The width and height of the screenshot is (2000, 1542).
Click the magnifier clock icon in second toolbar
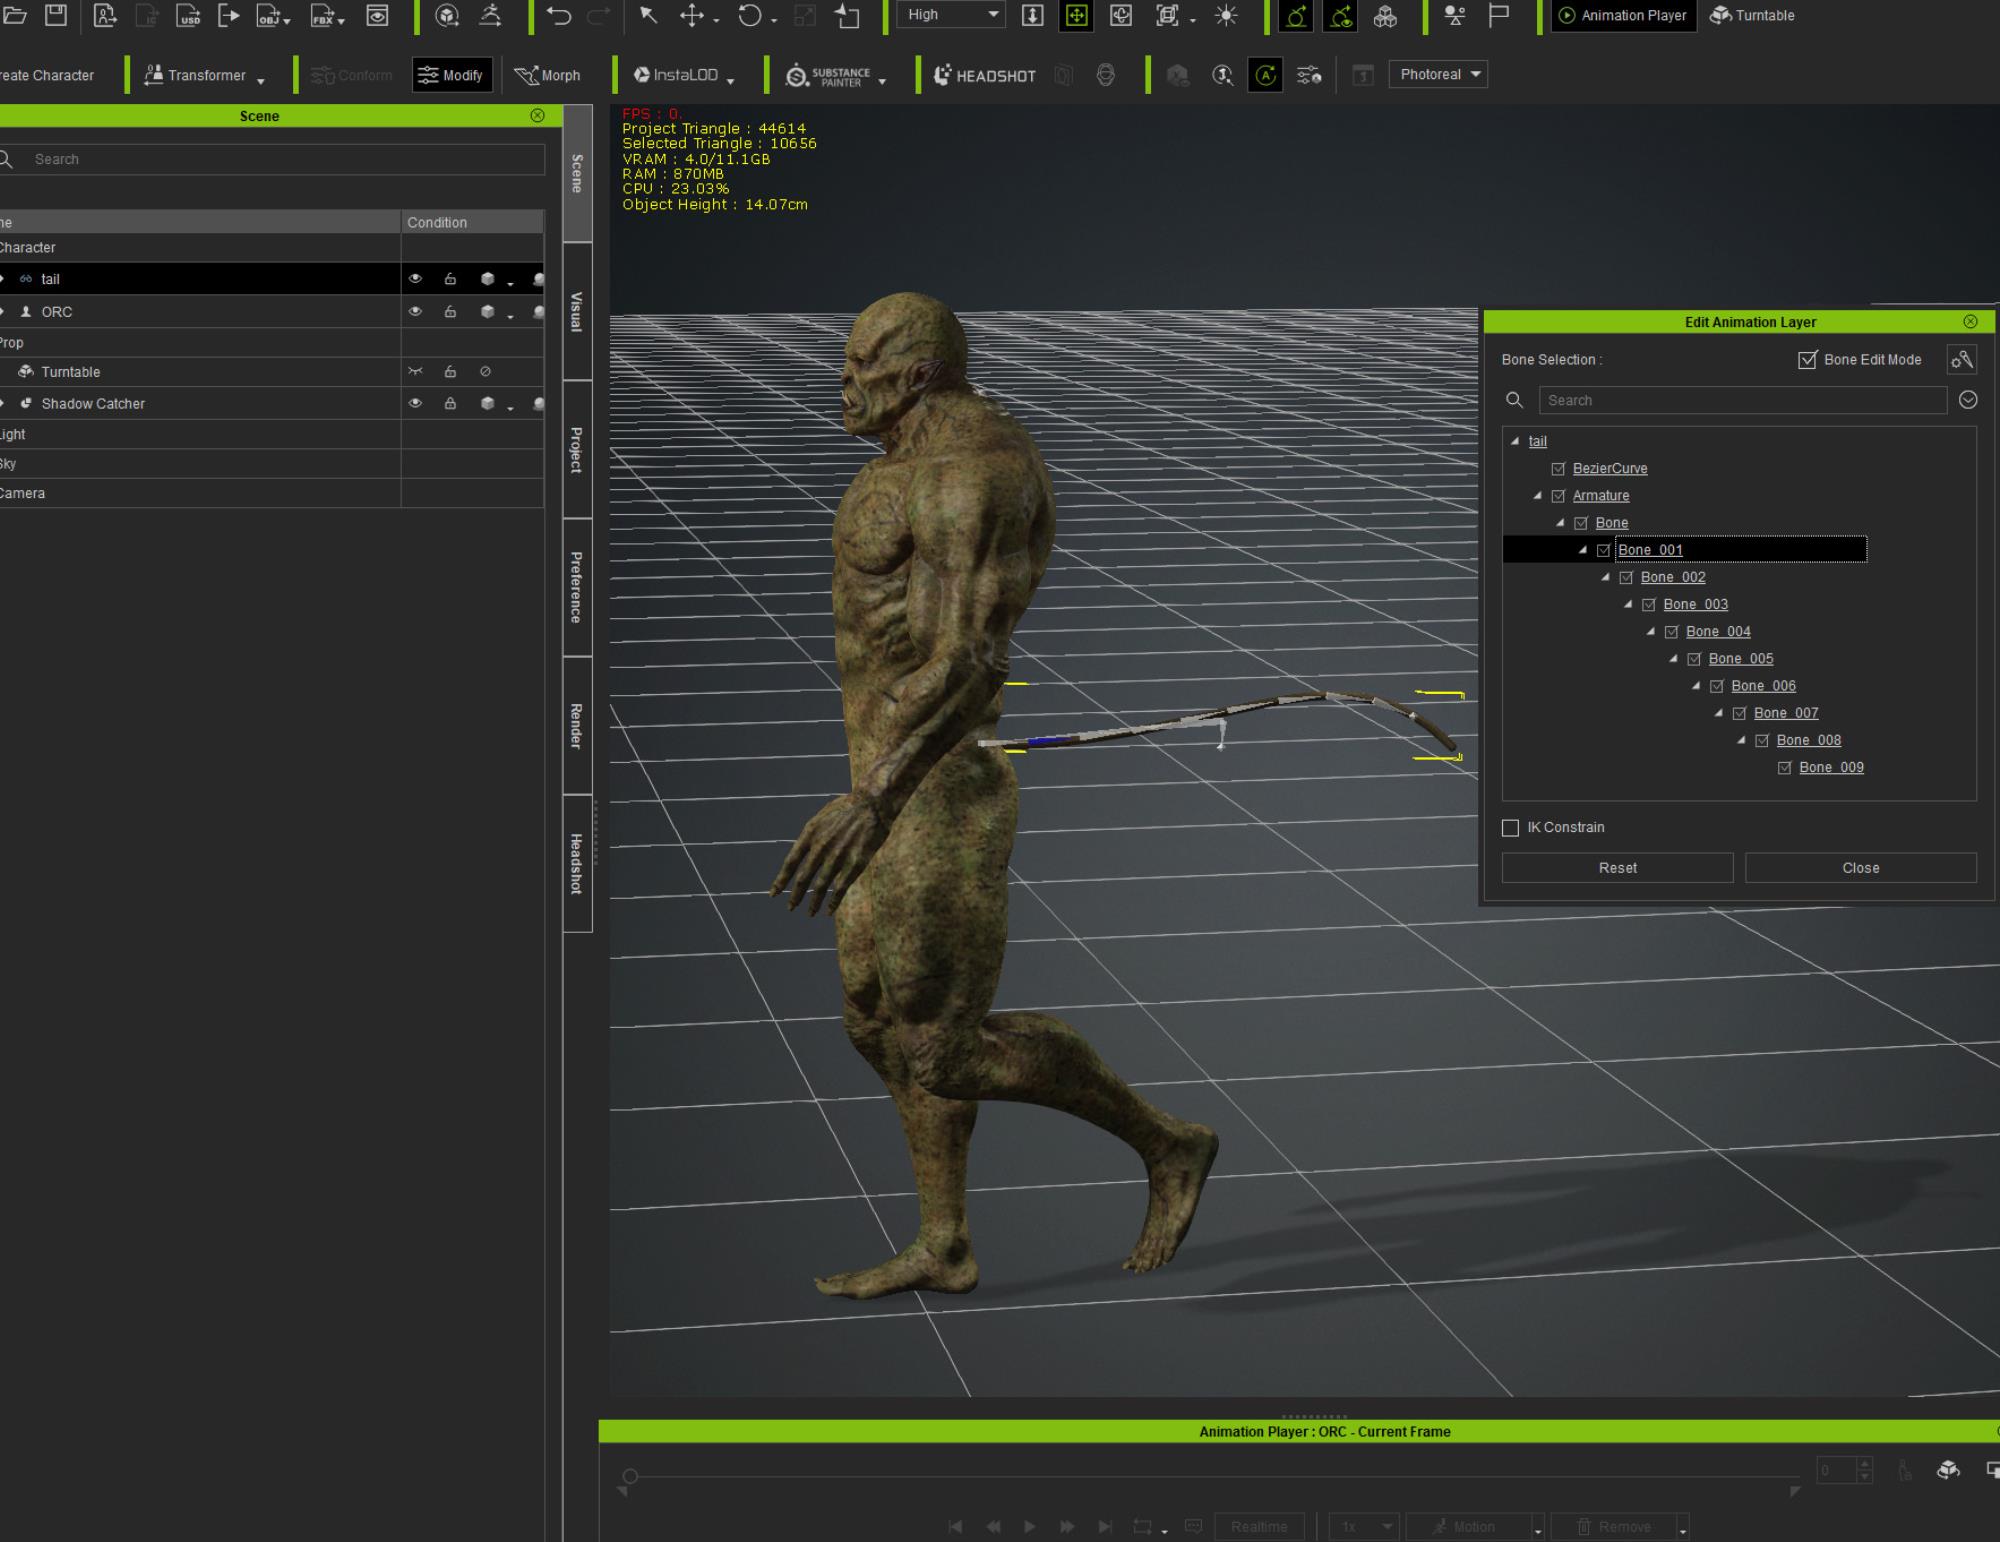1222,75
